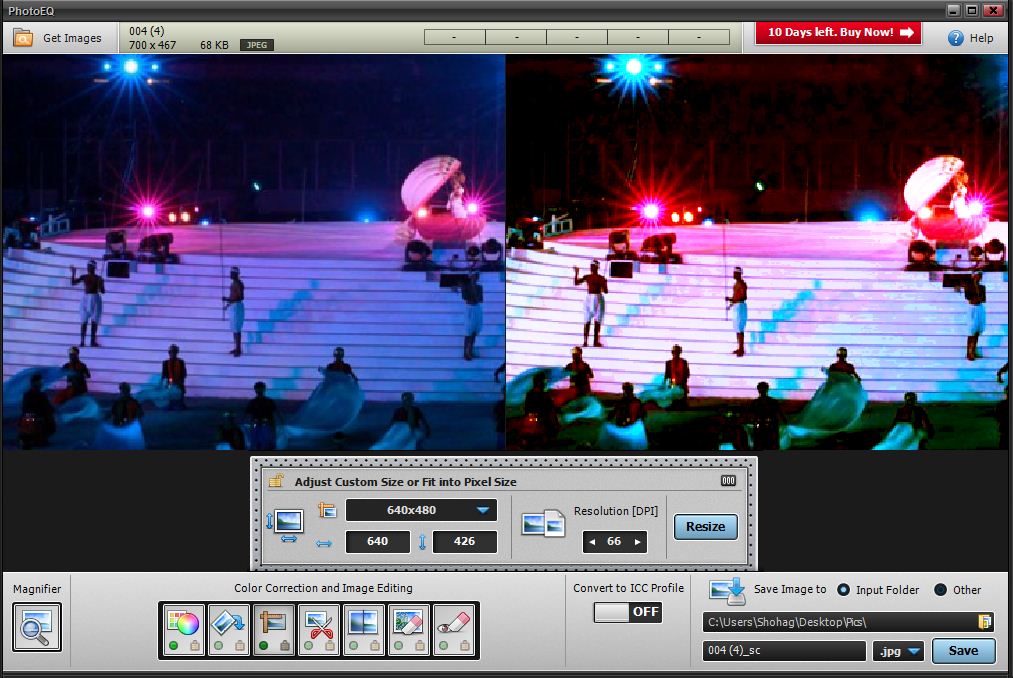Select the color wheel correction tool
This screenshot has width=1013, height=678.
(183, 625)
